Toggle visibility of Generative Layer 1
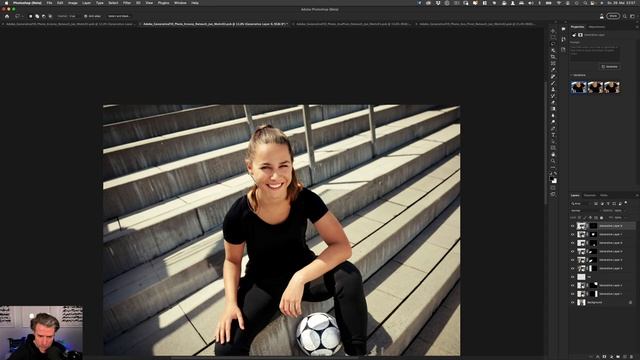Screen dimensions: 640x360 pos(573,294)
